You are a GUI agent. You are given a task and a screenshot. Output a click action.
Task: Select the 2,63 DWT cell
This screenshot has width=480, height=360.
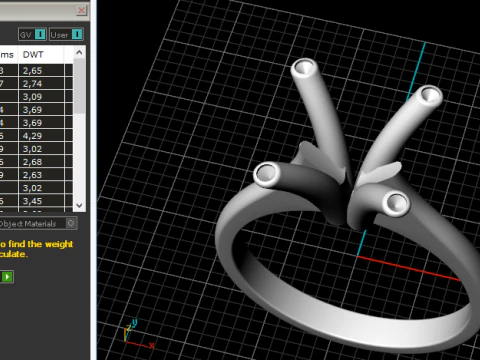[x=41, y=175]
